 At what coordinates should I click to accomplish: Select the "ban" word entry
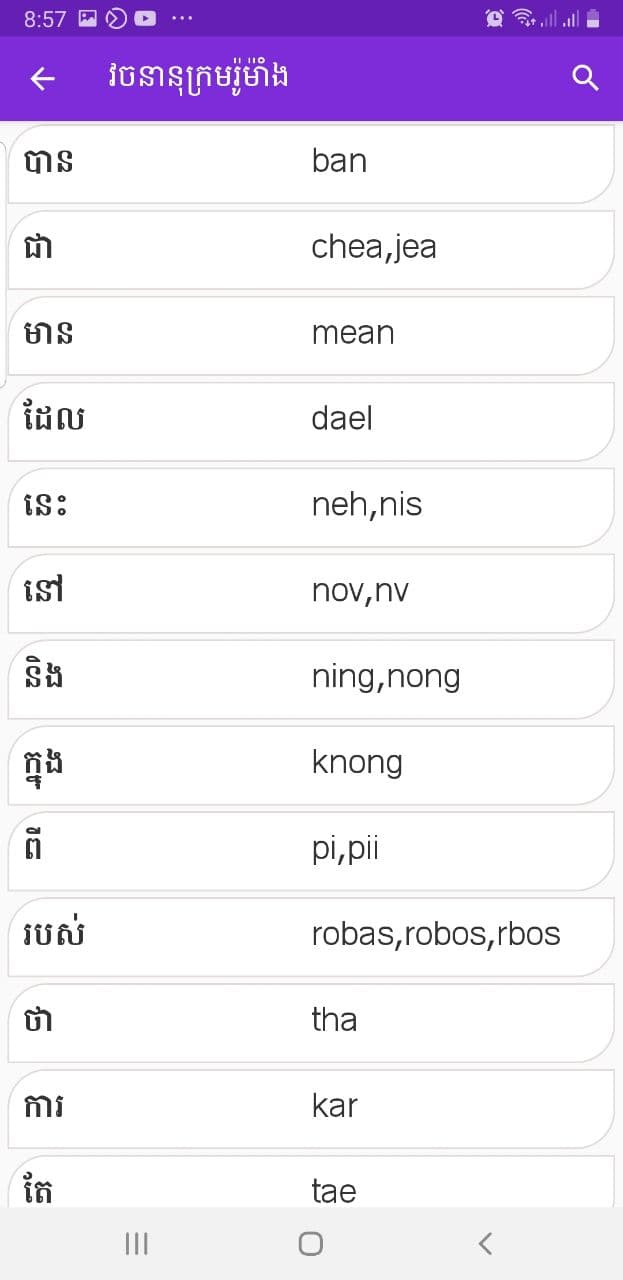pos(311,163)
